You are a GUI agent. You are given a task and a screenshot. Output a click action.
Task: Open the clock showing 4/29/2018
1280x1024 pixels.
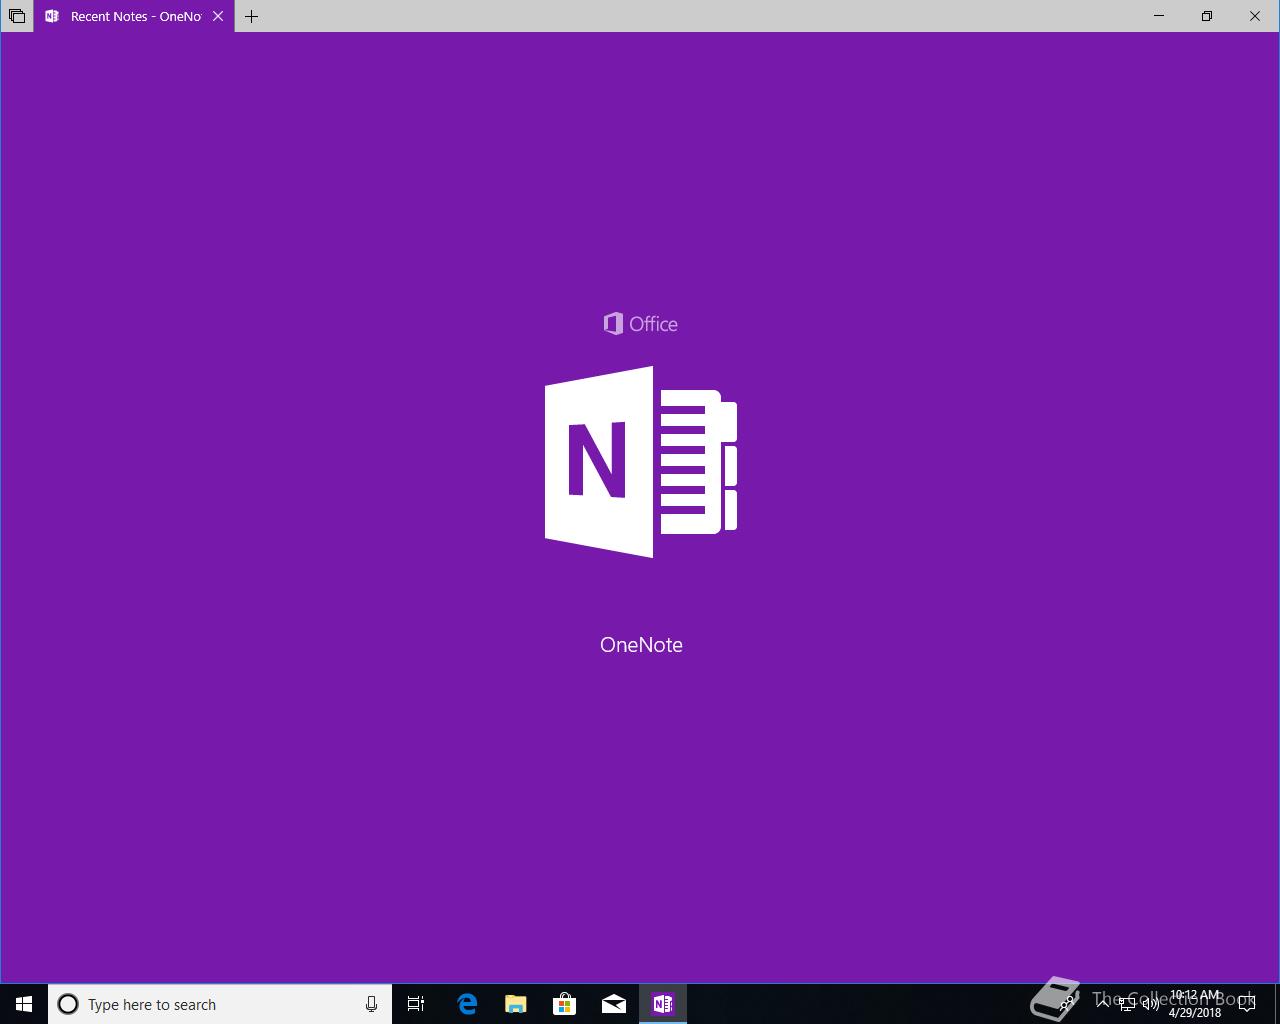point(1195,1004)
